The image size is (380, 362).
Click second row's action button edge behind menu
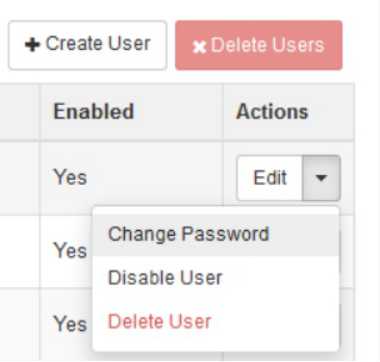340,251
